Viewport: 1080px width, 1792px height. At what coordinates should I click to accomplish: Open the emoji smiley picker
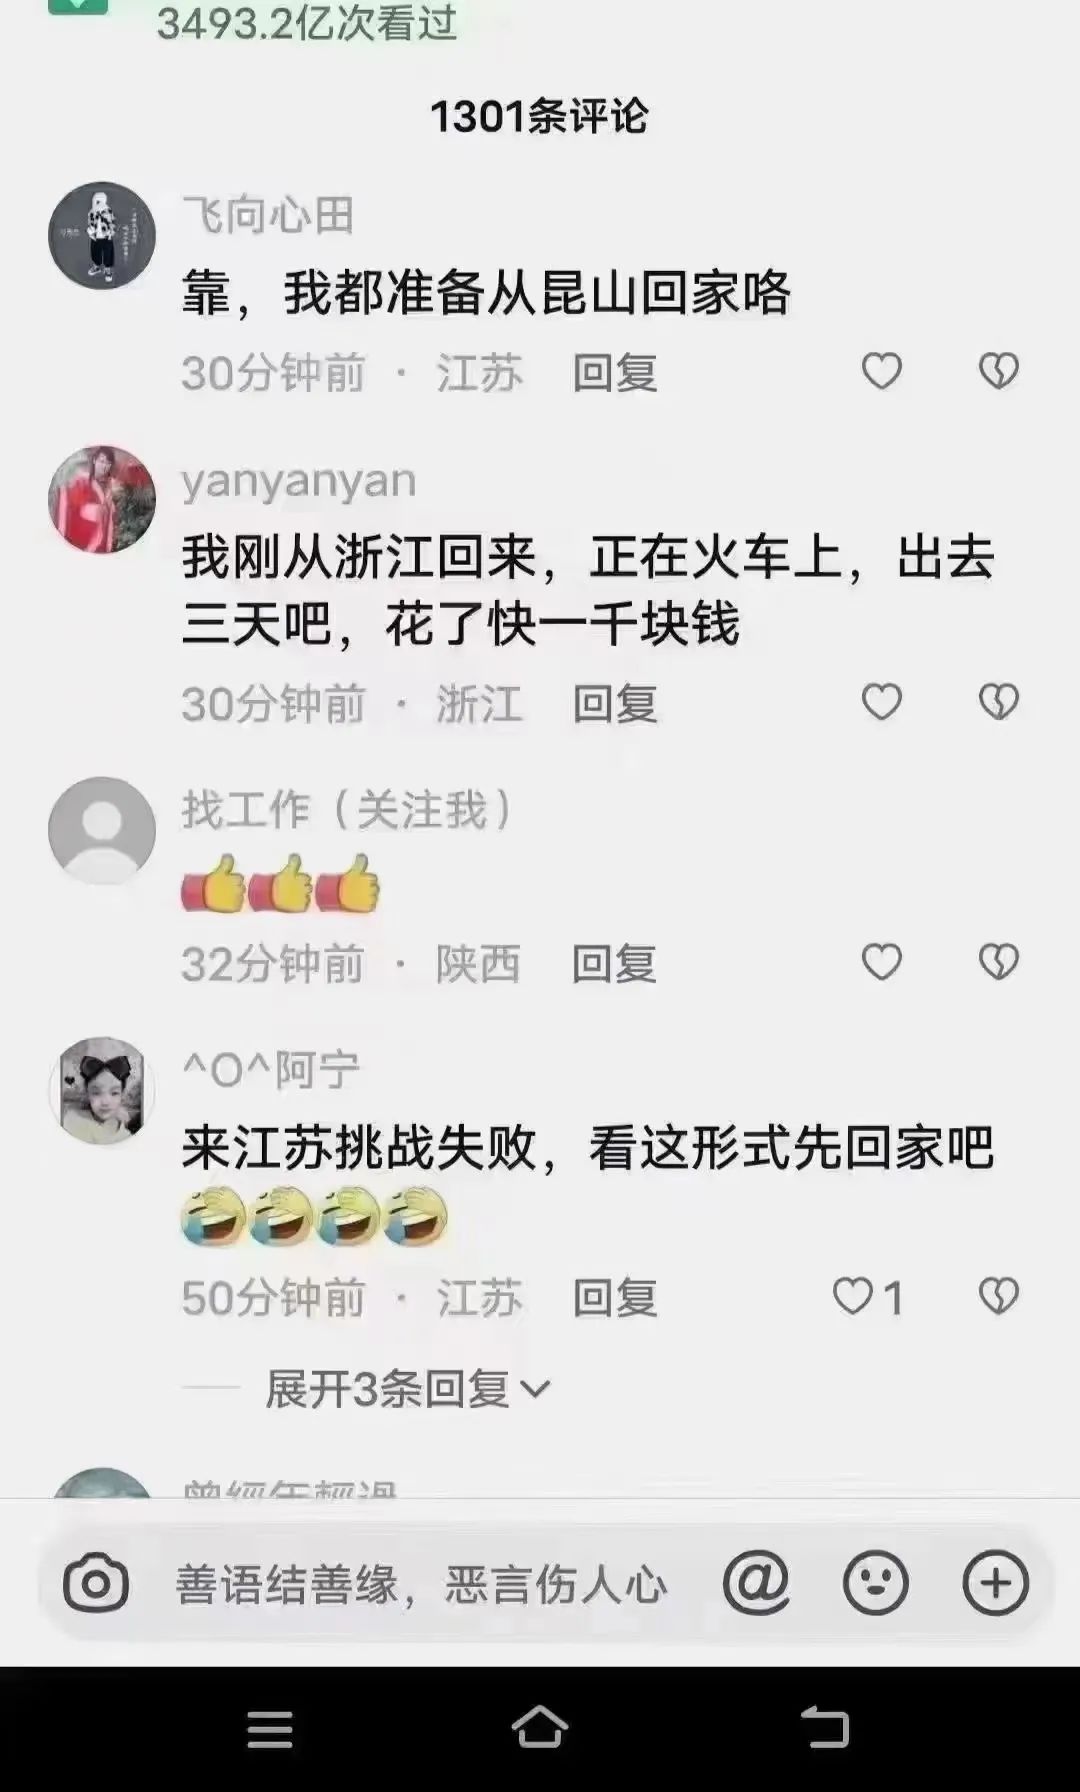(876, 1583)
